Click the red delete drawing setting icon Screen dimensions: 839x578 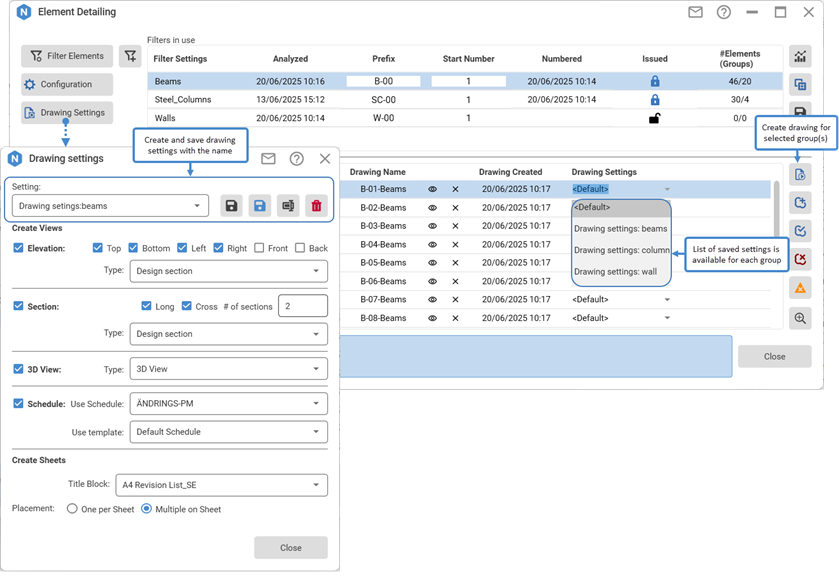coord(316,206)
